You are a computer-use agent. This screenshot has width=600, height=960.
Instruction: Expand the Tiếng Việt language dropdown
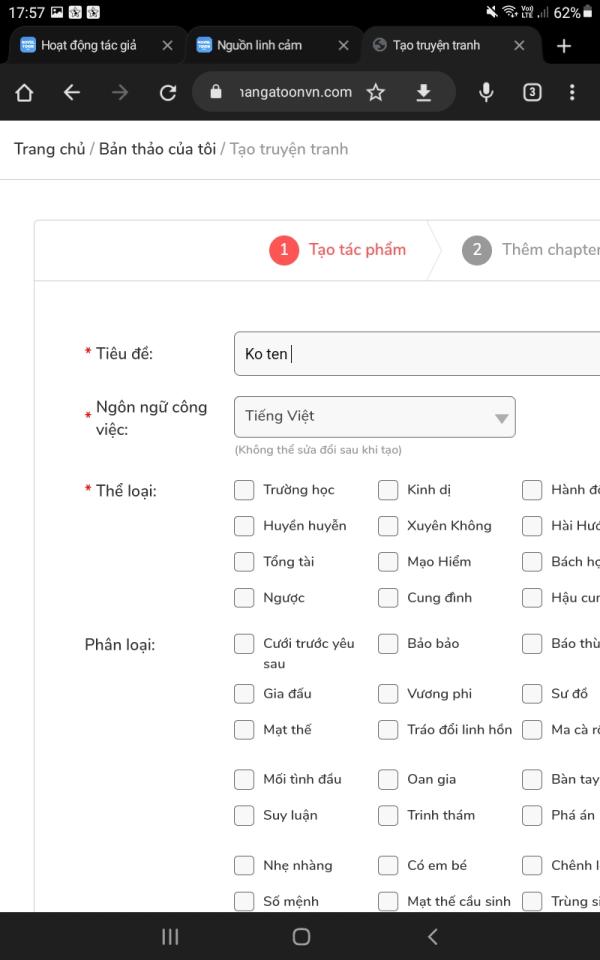tap(375, 417)
